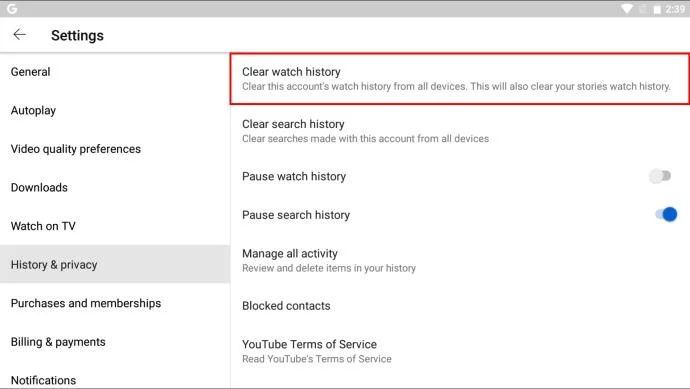690x389 pixels.
Task: Open the General settings section
Action: click(x=115, y=72)
